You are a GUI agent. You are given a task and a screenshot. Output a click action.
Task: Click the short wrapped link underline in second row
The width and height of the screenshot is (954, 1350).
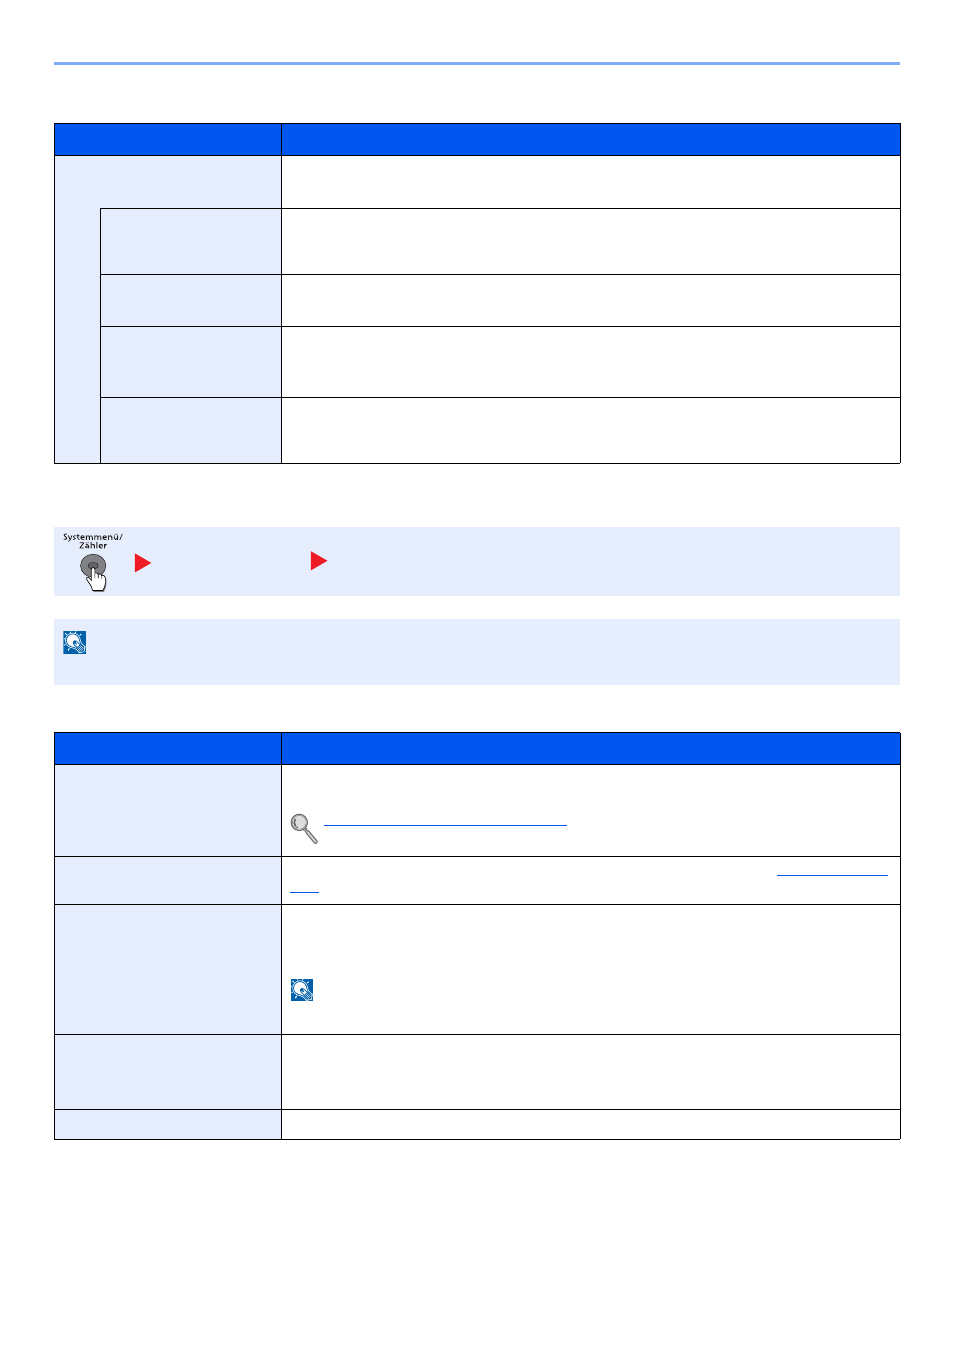304,891
